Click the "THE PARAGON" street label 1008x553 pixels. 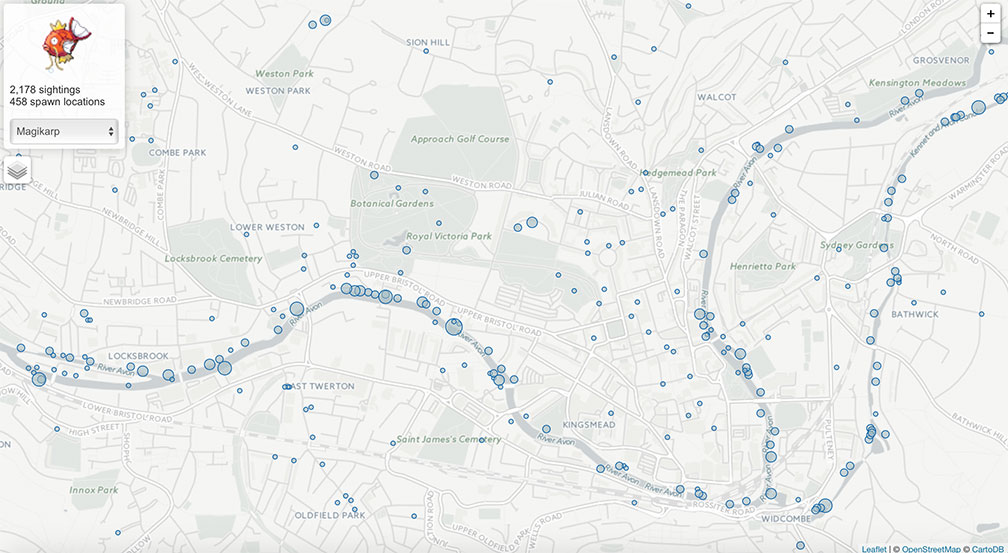tap(683, 219)
